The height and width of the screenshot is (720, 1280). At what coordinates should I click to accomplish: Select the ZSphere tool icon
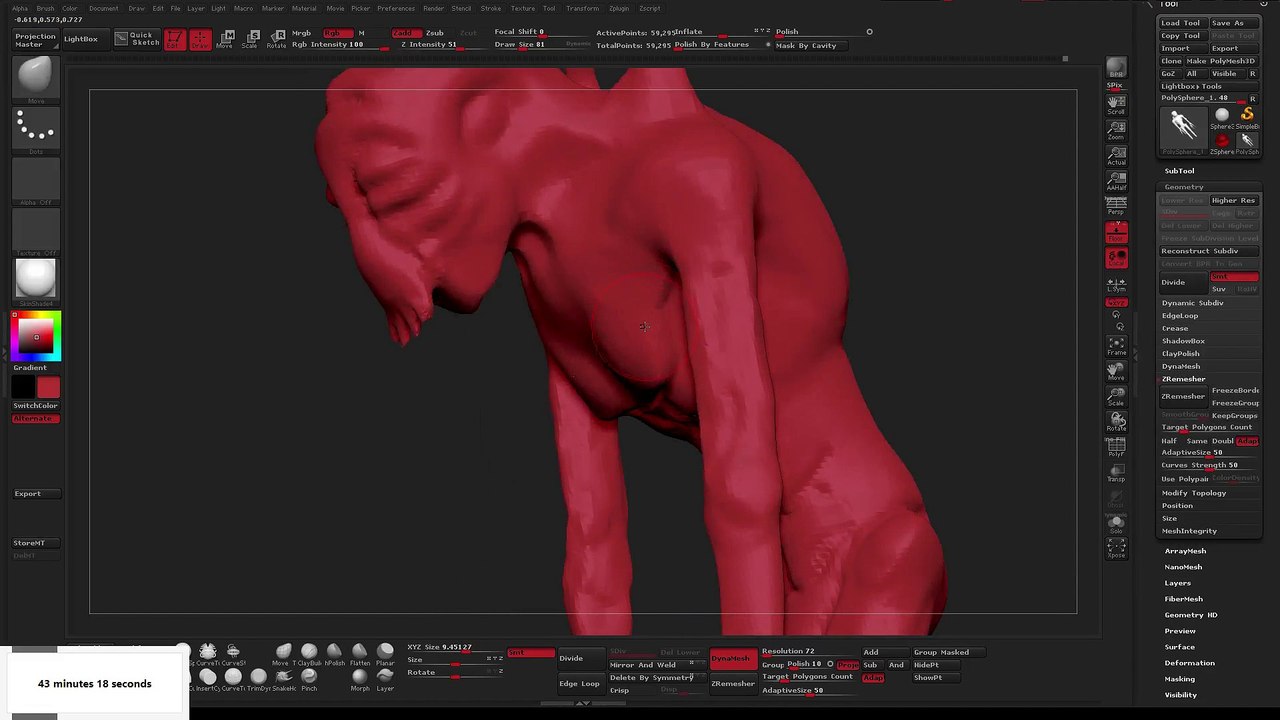[x=1222, y=143]
